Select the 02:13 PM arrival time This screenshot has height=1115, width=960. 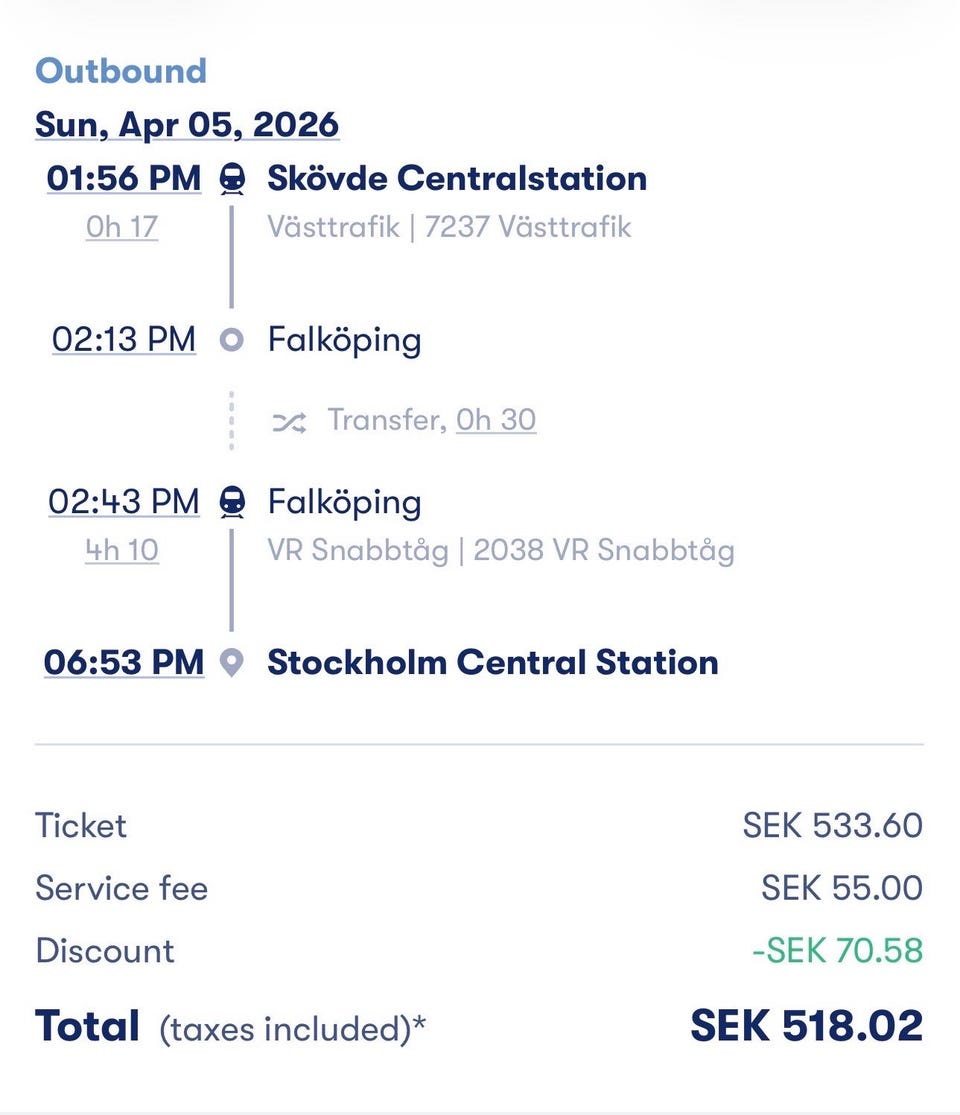(x=124, y=340)
